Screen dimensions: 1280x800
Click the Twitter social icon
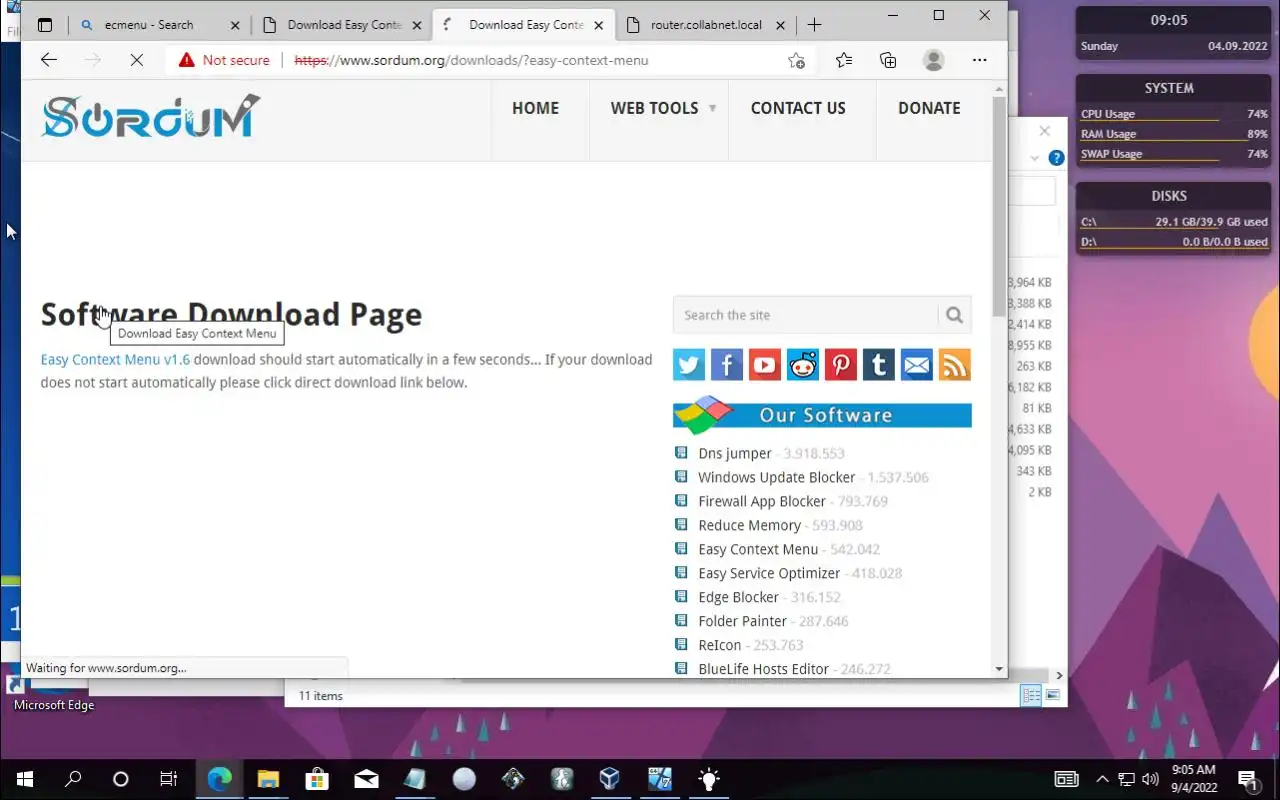point(689,365)
